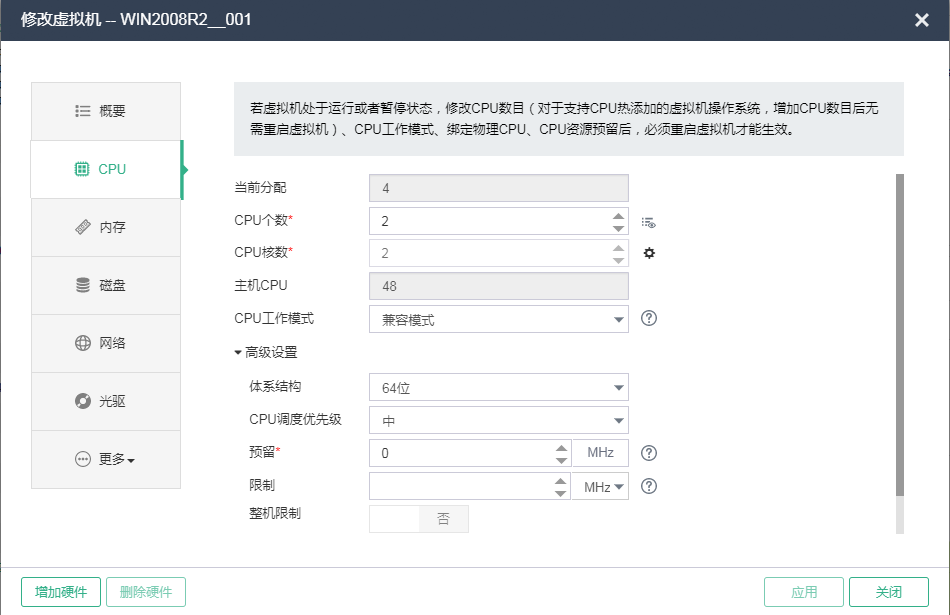Open the 磁盘 disk tab

[x=106, y=285]
